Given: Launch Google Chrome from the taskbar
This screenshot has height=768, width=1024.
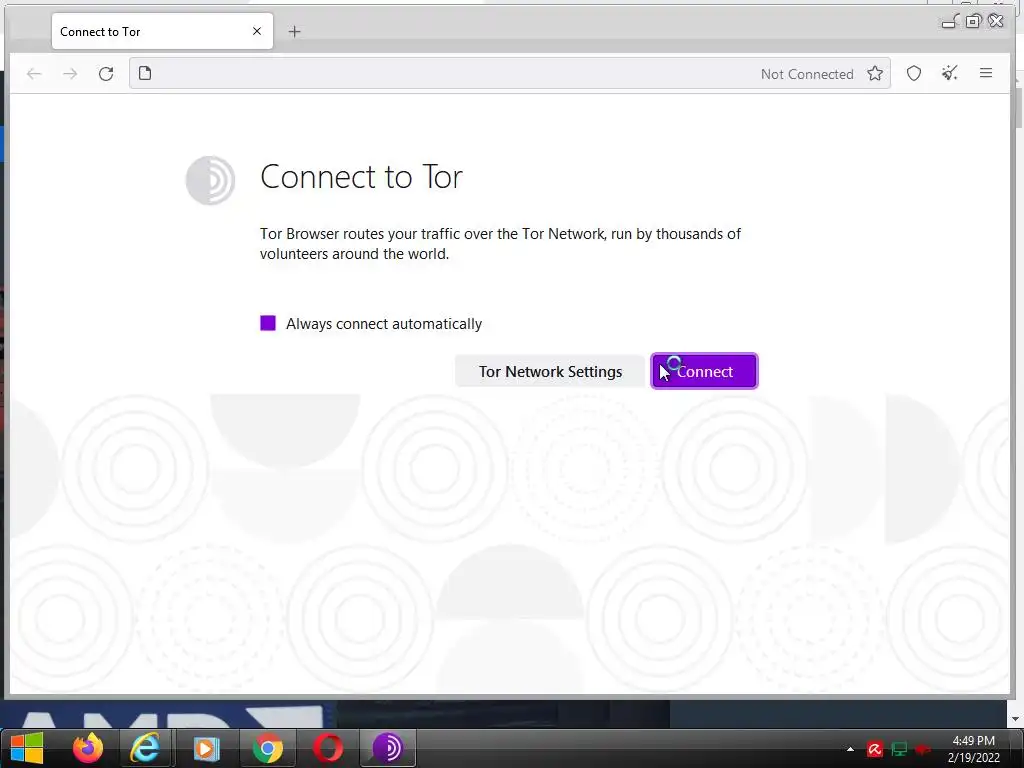Looking at the screenshot, I should (x=268, y=748).
